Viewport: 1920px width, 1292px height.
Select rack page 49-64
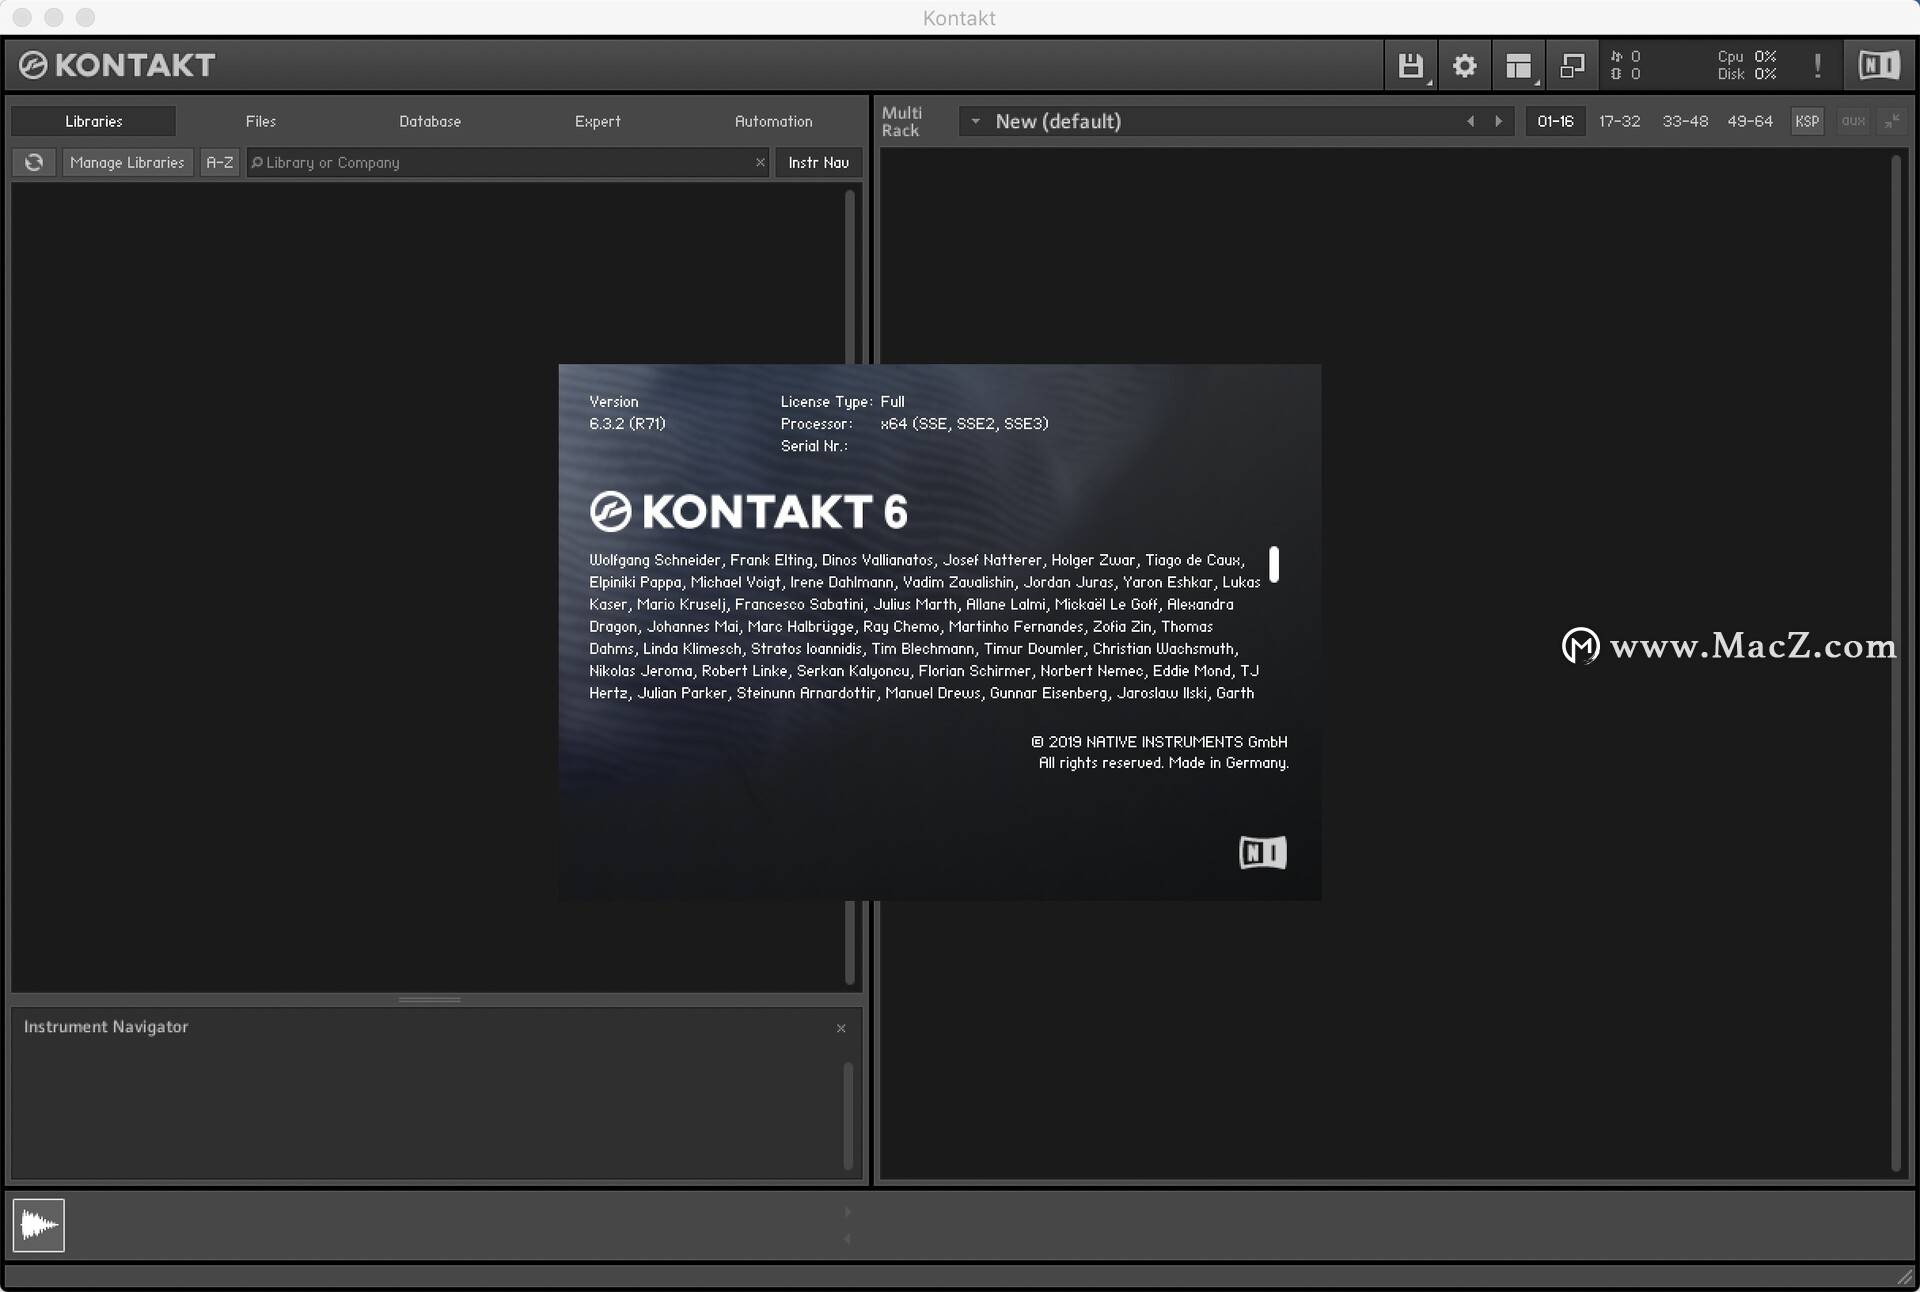coord(1750,121)
